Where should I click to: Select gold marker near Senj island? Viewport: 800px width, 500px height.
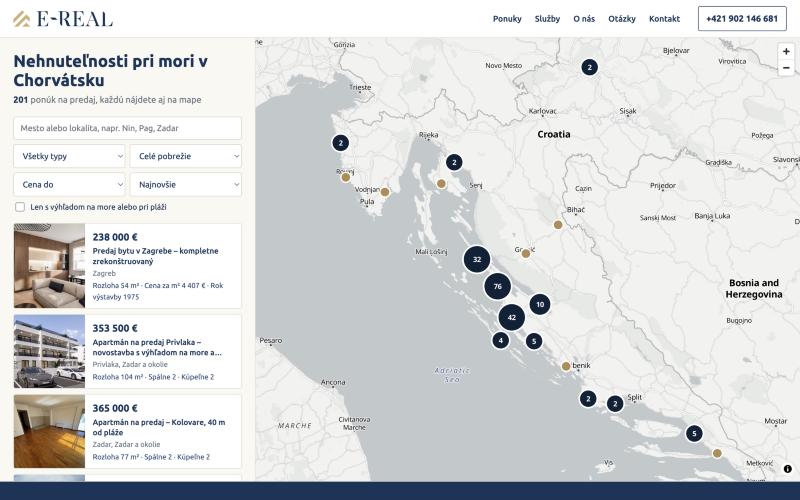441,184
